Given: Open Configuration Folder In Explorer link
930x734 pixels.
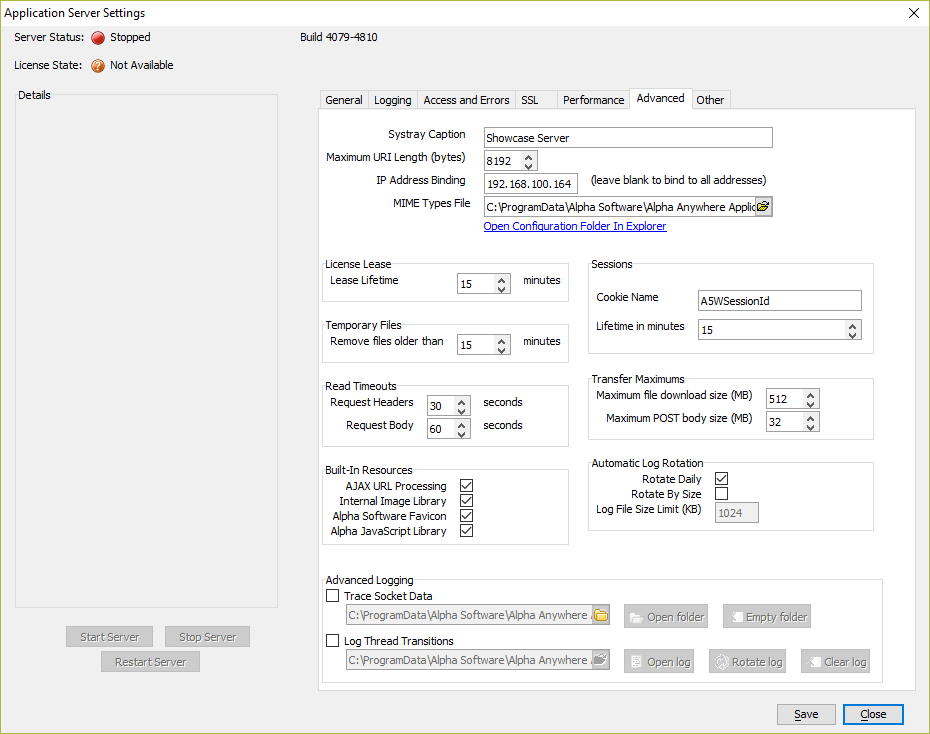Looking at the screenshot, I should 575,226.
